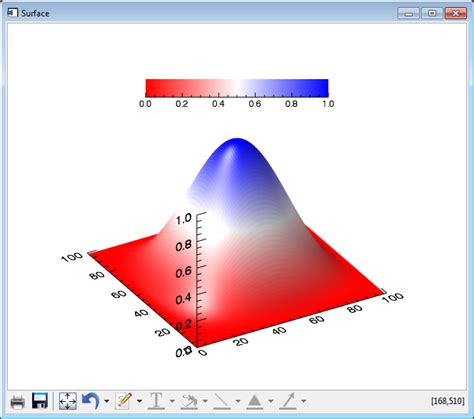This screenshot has height=419, width=474.
Task: Maximize the Surface window
Action: (x=432, y=13)
